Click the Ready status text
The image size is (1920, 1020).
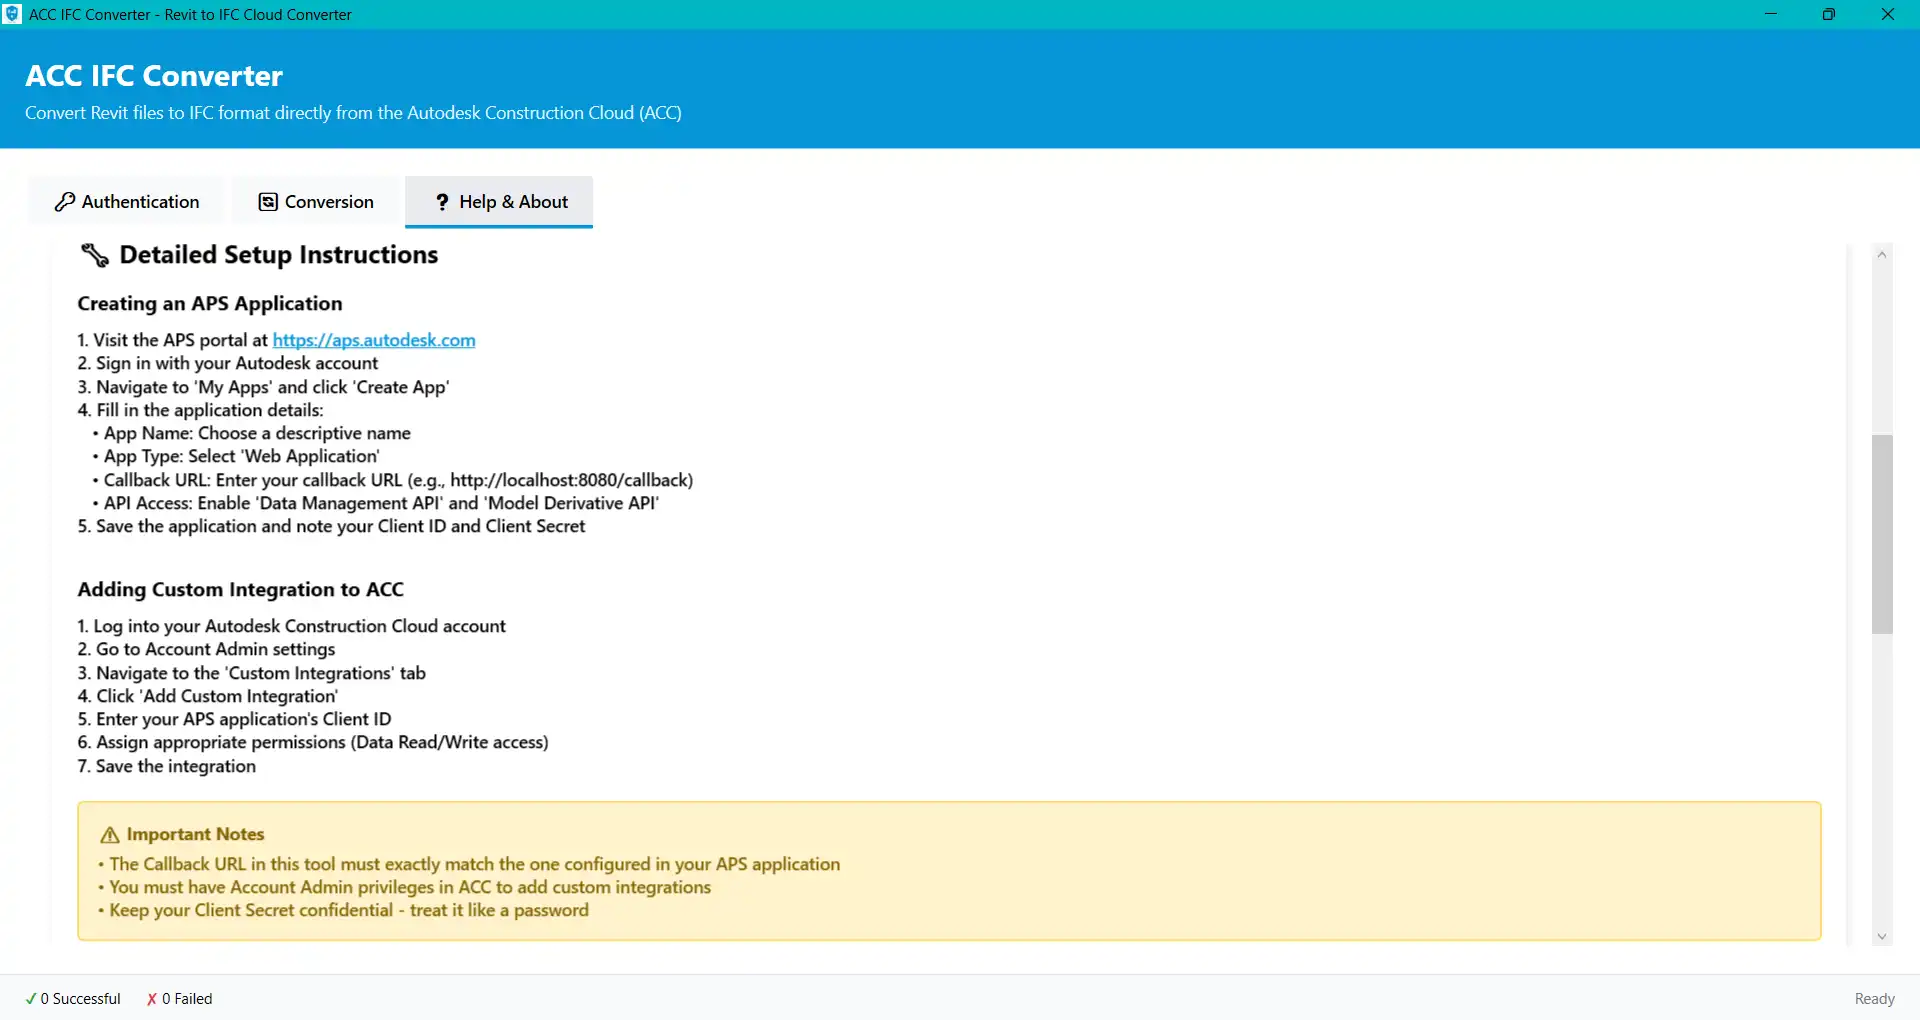pyautogui.click(x=1874, y=999)
